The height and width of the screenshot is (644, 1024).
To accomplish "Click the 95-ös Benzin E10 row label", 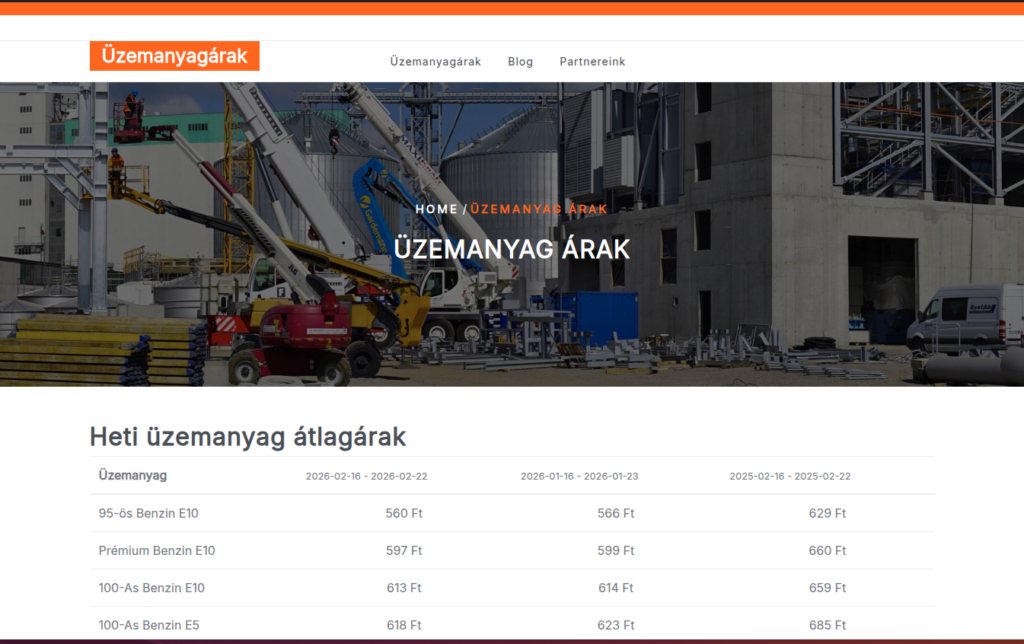I will pyautogui.click(x=148, y=514).
